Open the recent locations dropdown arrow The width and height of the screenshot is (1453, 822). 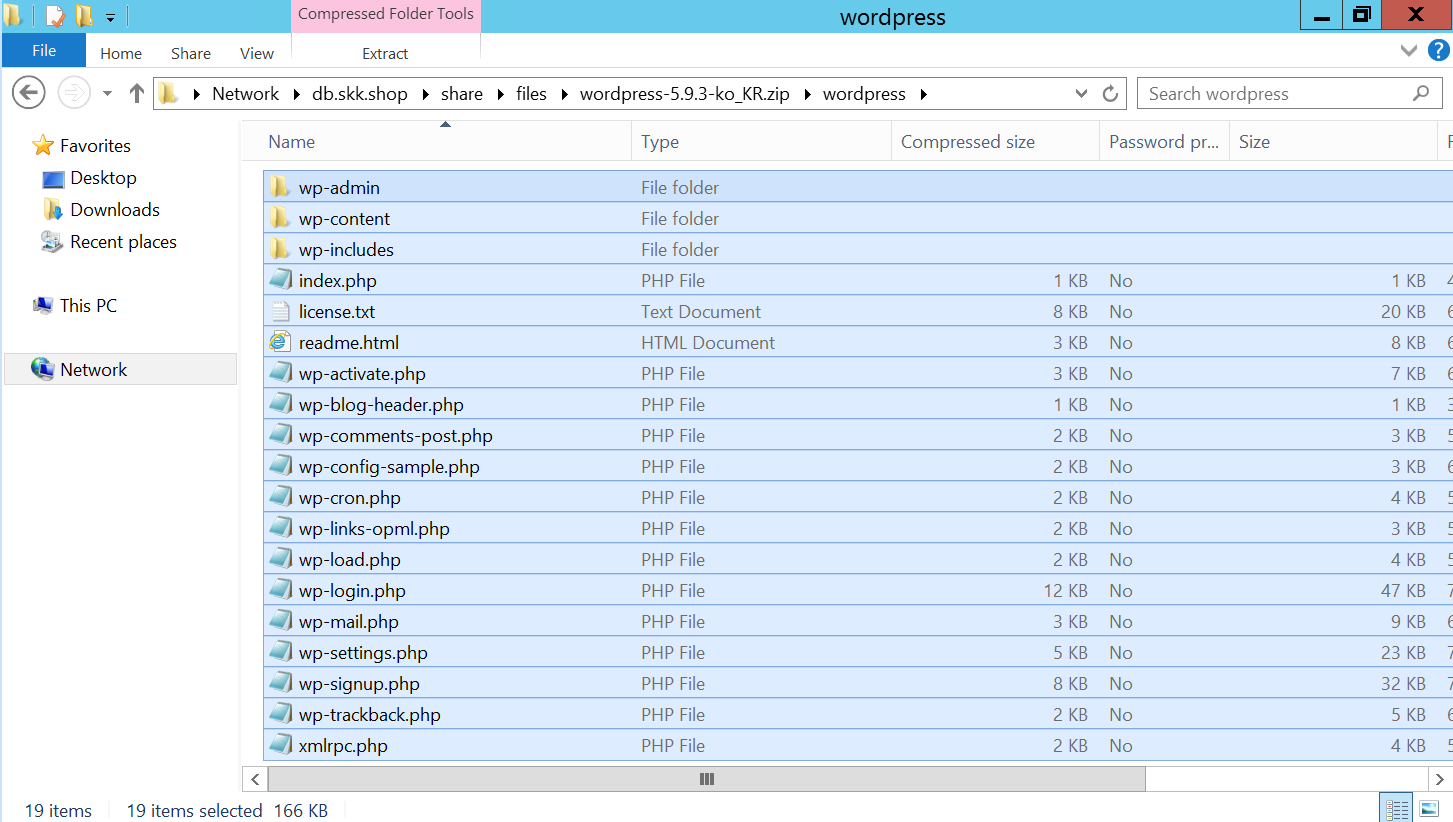[108, 94]
